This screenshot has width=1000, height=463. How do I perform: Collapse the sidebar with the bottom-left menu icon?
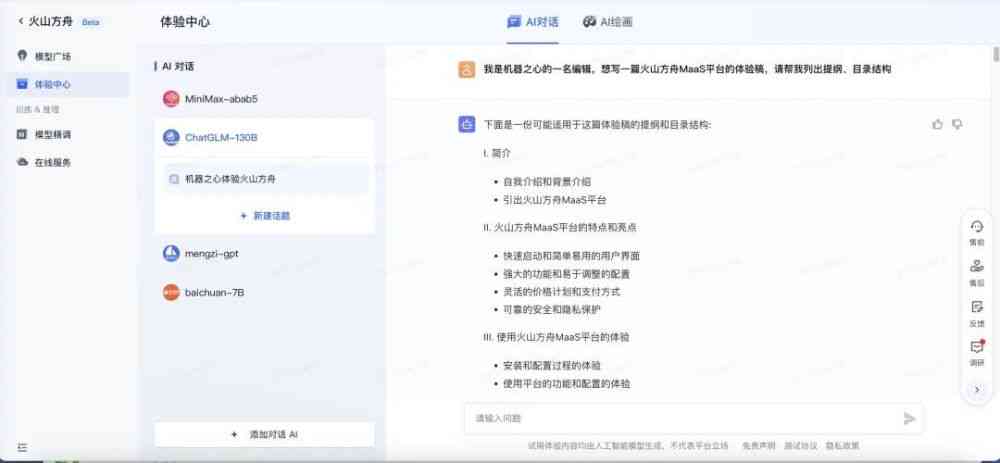[22, 448]
